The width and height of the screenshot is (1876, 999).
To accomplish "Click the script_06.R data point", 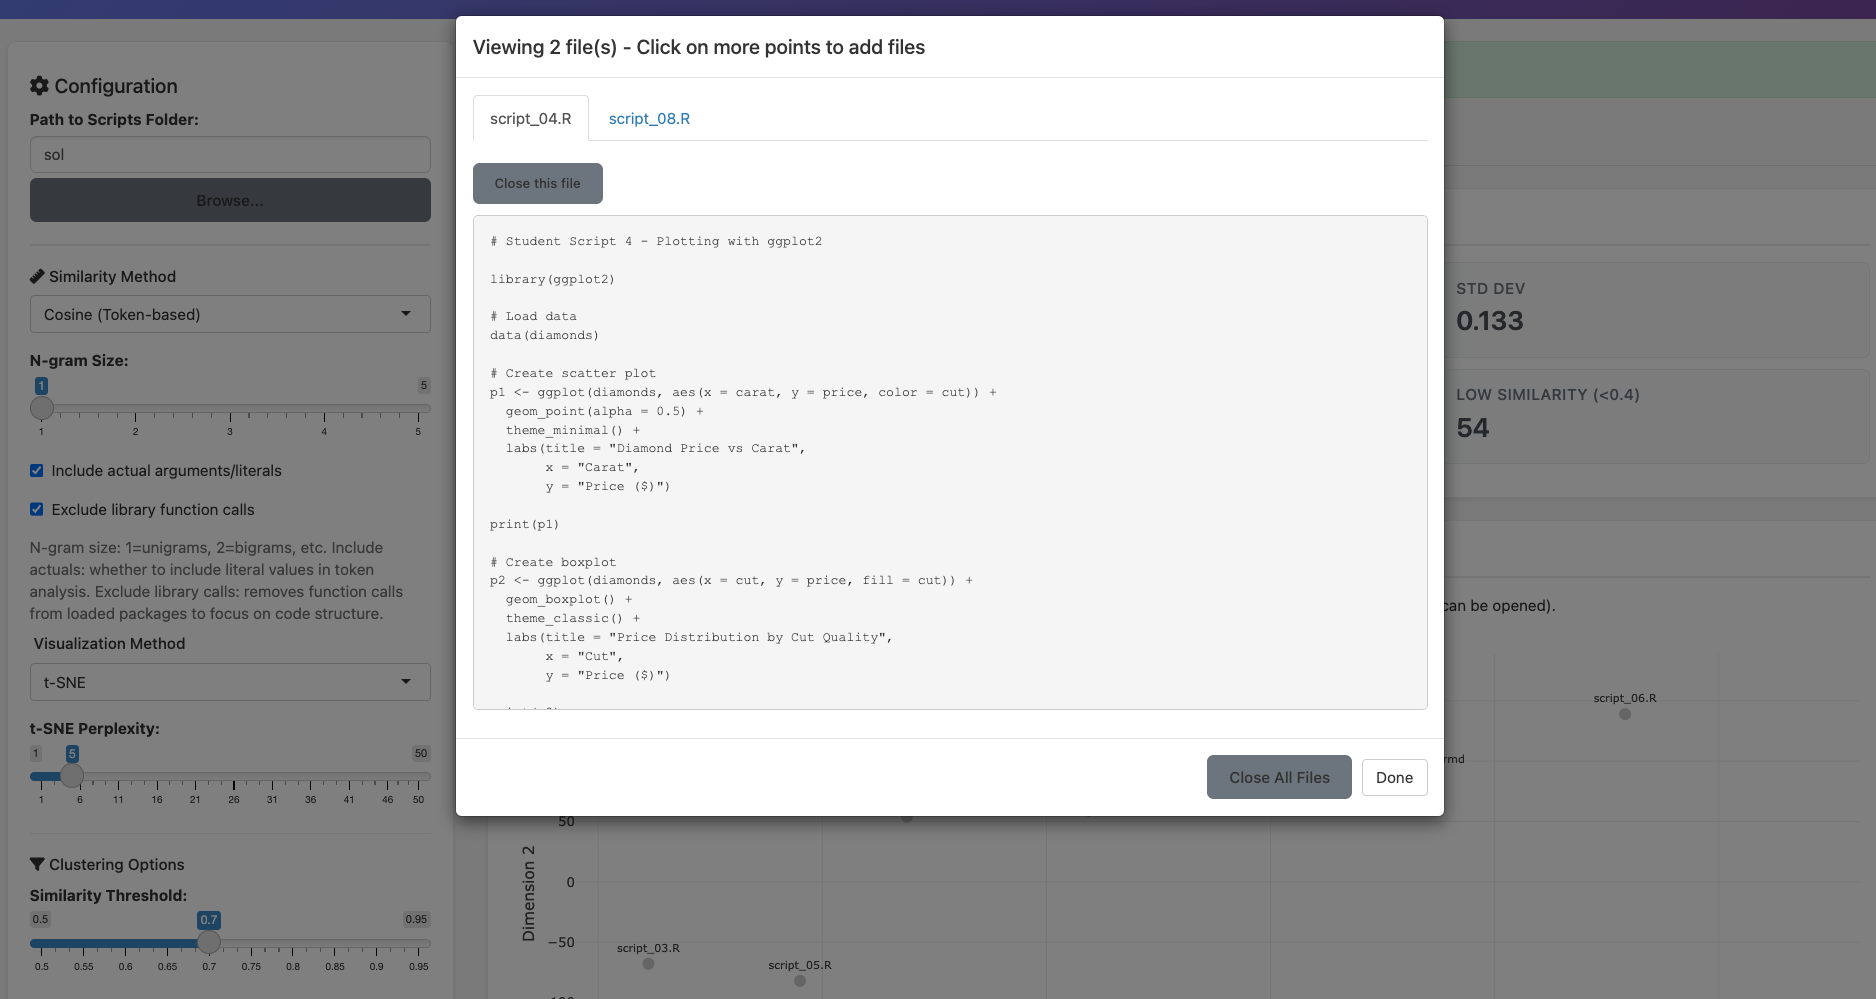I will tap(1625, 715).
